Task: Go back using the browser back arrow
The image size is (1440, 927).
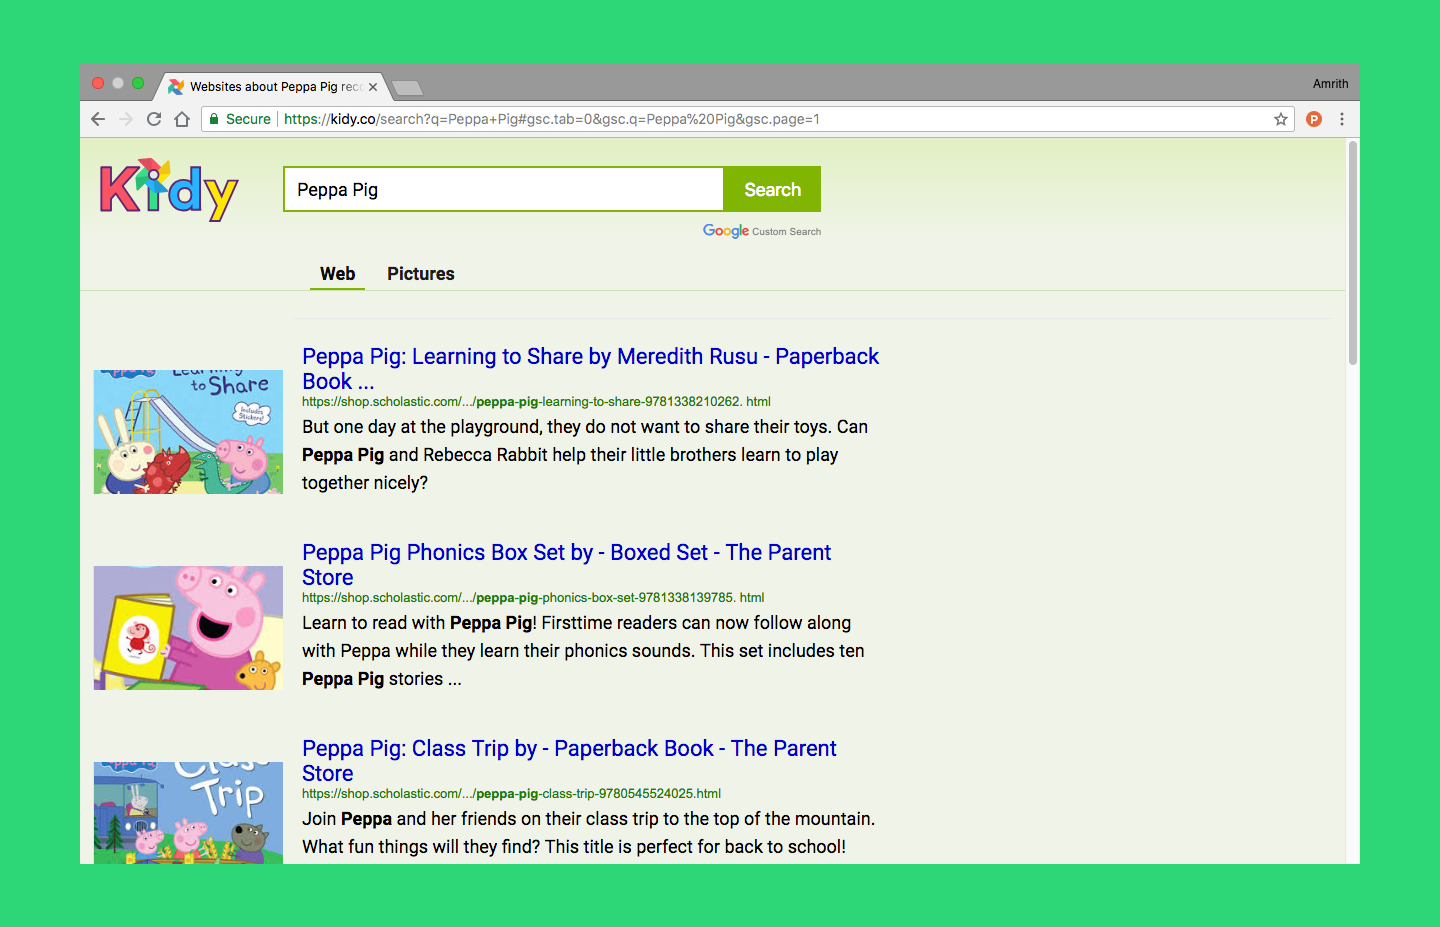Action: click(x=98, y=119)
